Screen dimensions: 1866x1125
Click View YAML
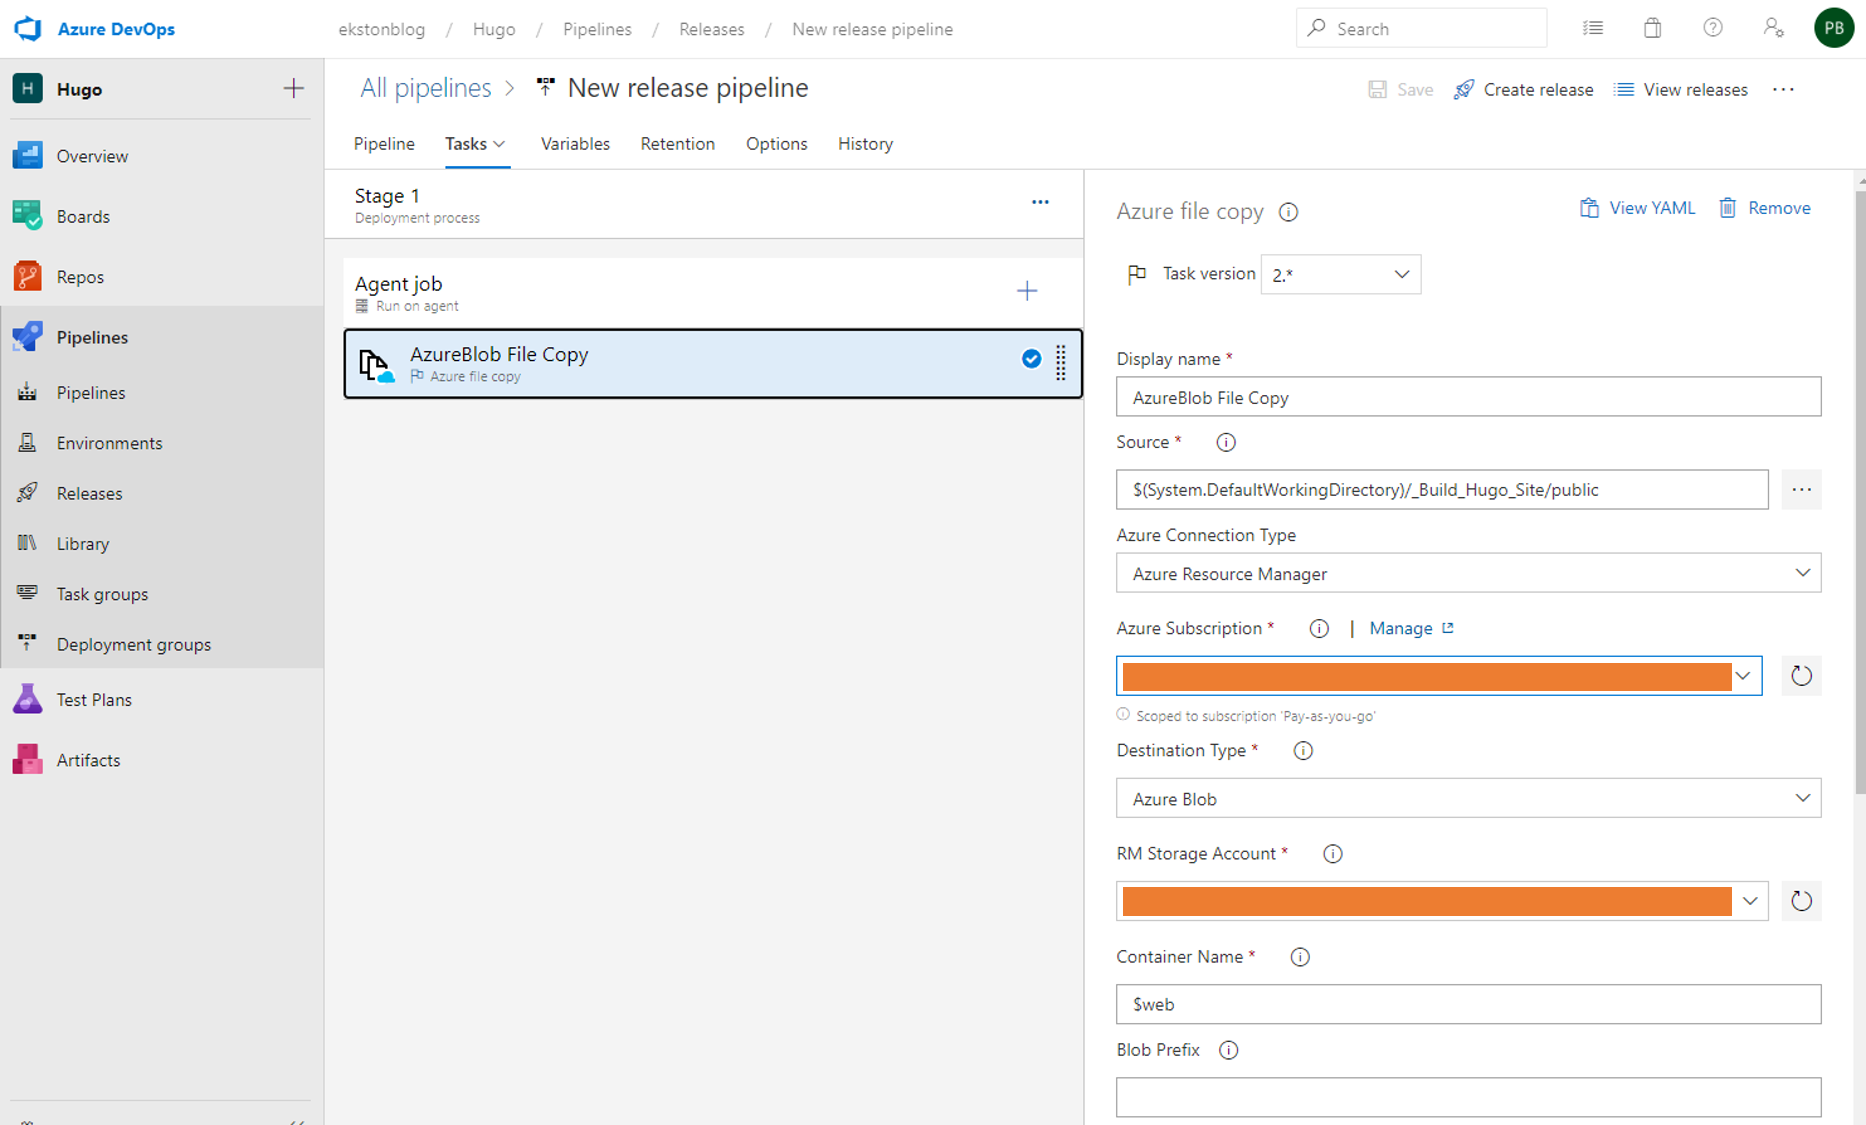pyautogui.click(x=1637, y=208)
